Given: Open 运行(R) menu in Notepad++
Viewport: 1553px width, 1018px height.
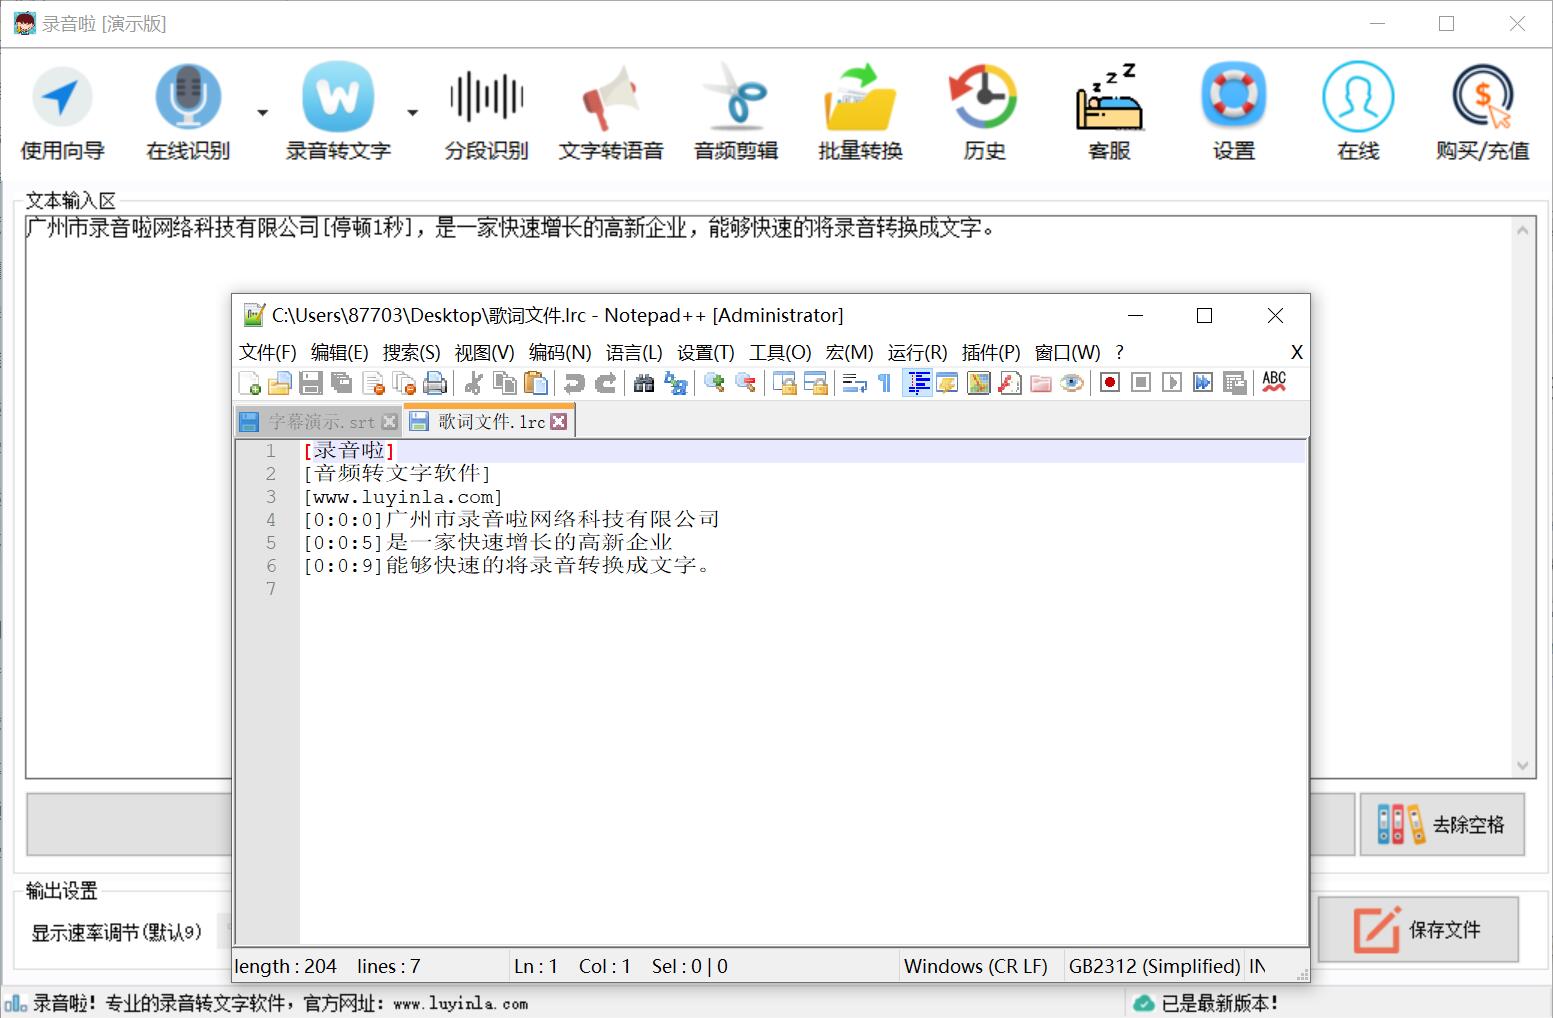Looking at the screenshot, I should pyautogui.click(x=917, y=352).
